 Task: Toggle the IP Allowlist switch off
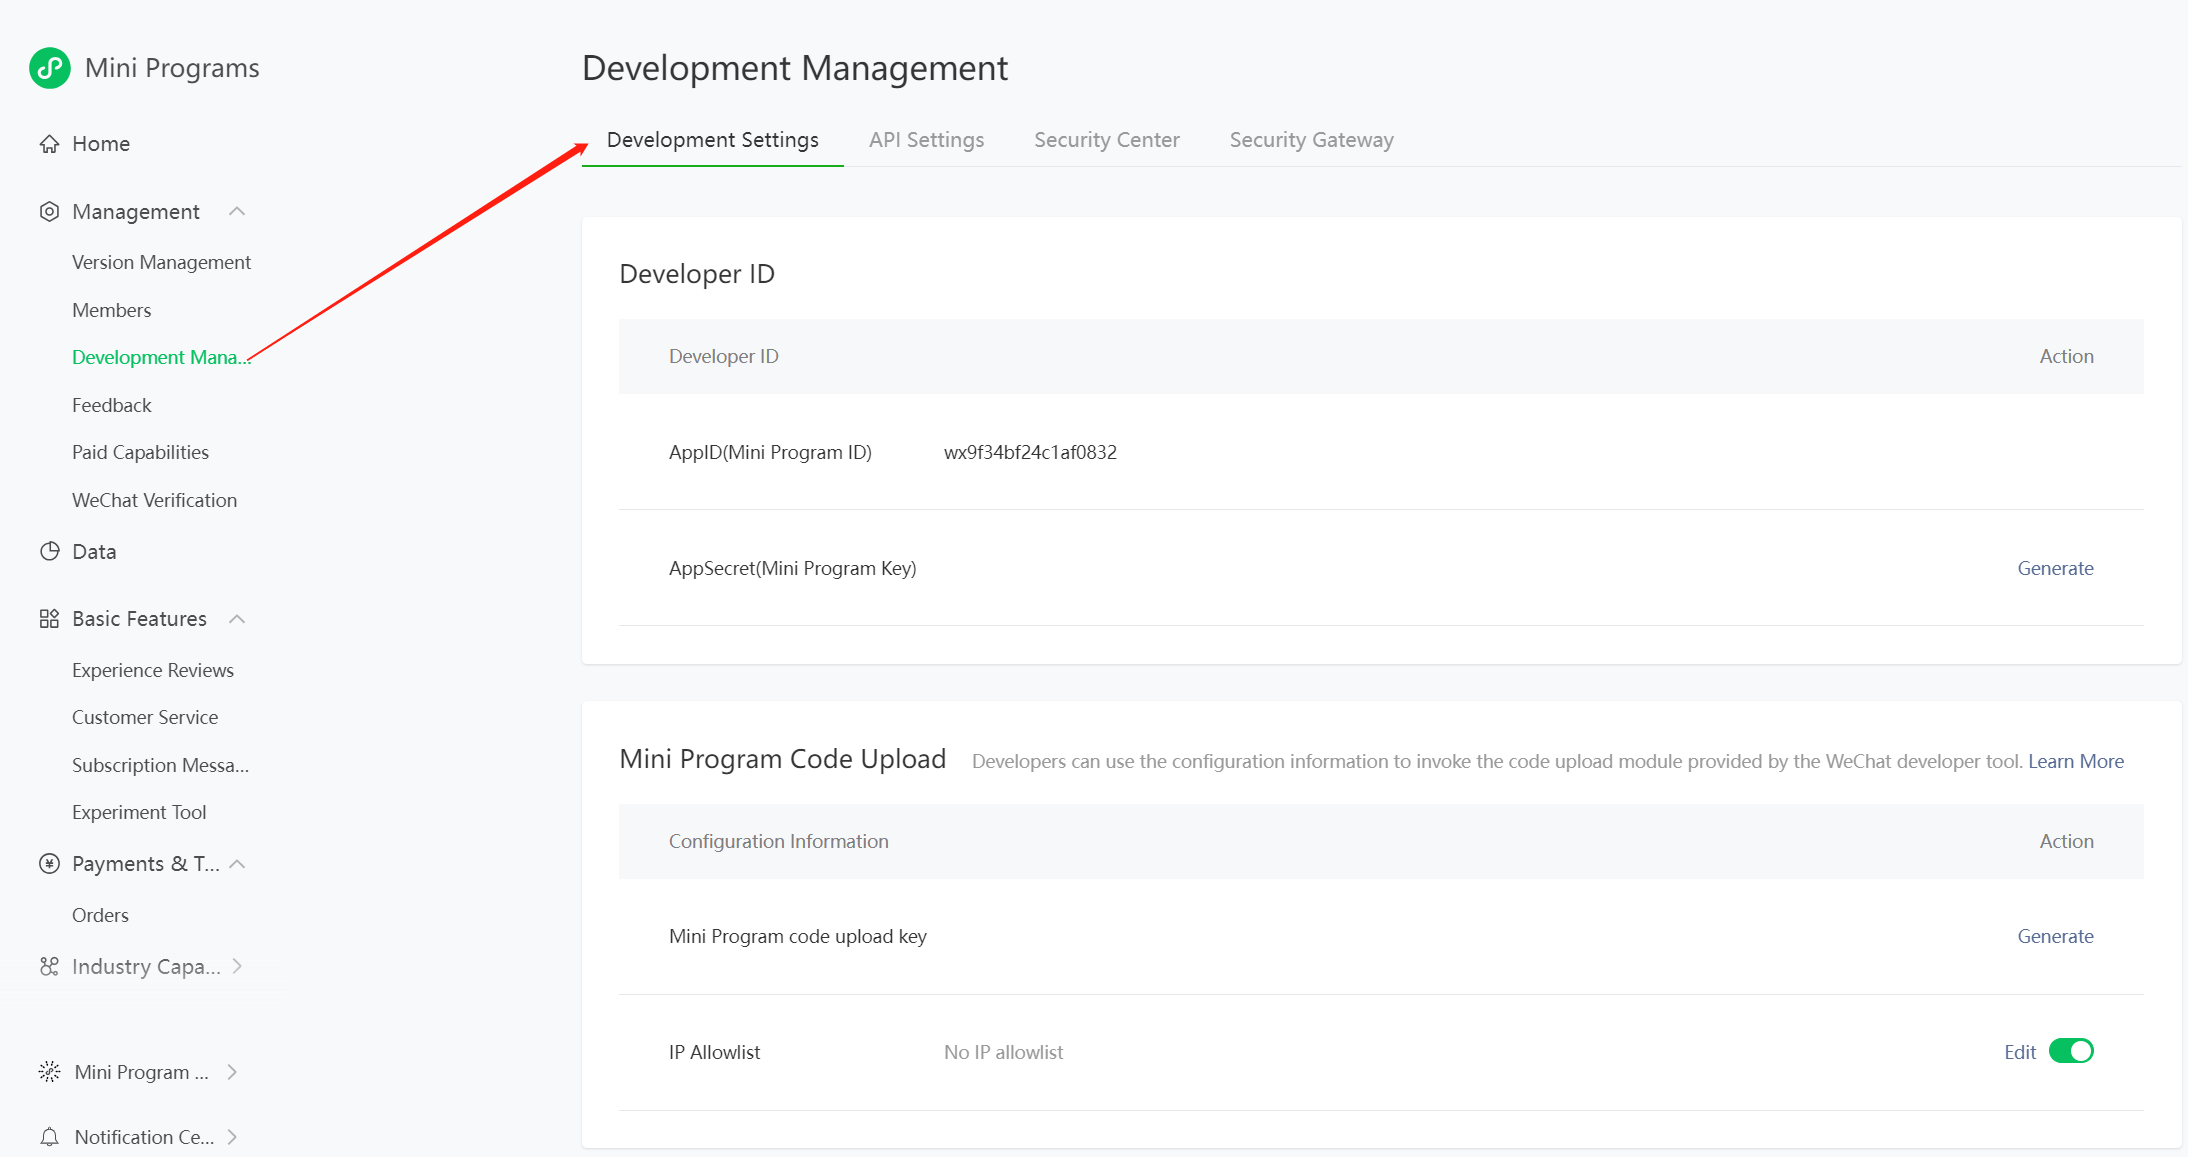coord(2071,1051)
